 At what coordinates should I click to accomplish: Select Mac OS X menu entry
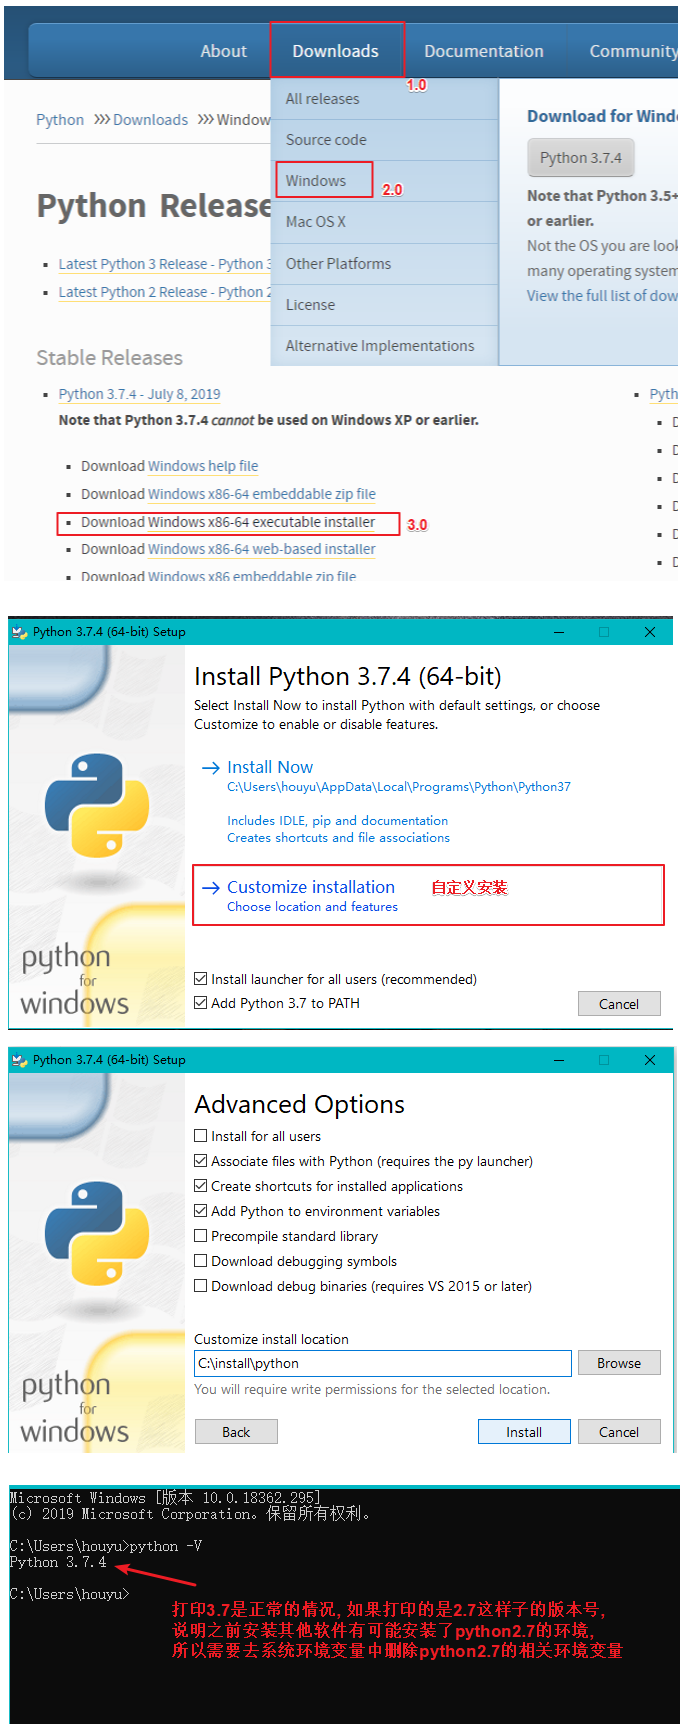(x=385, y=222)
